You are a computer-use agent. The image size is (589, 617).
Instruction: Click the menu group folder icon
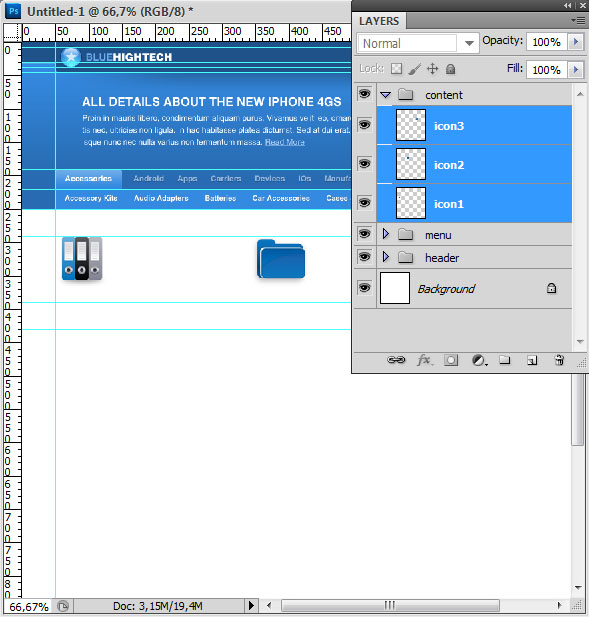(x=405, y=235)
